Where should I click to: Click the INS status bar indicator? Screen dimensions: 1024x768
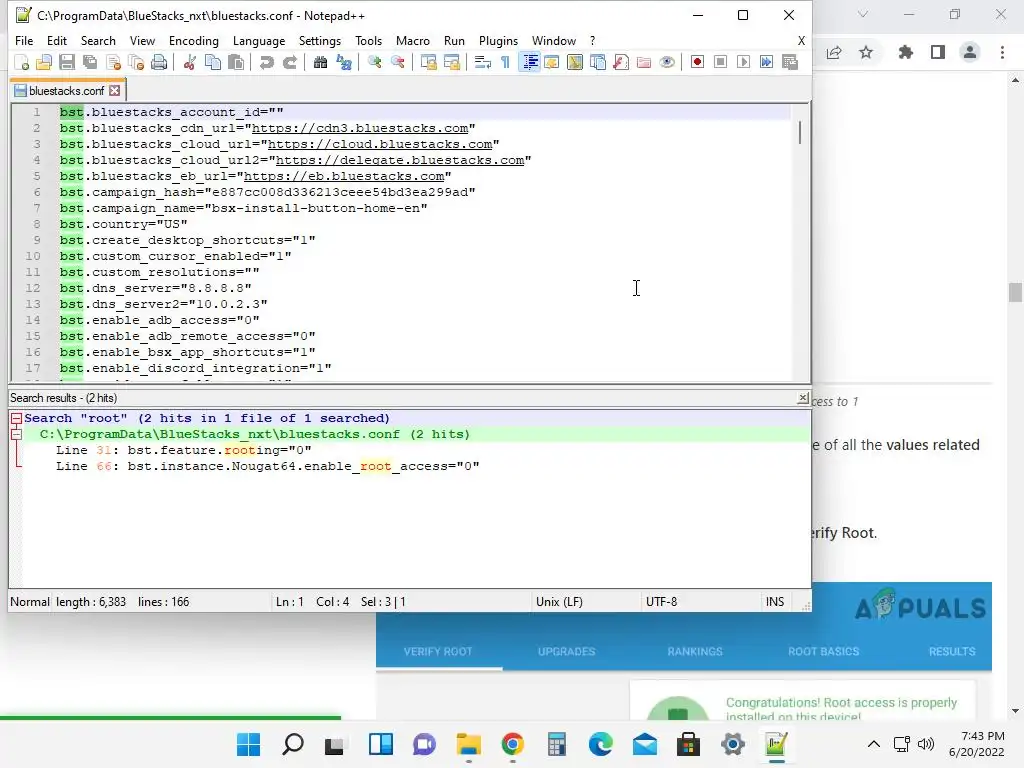[775, 601]
